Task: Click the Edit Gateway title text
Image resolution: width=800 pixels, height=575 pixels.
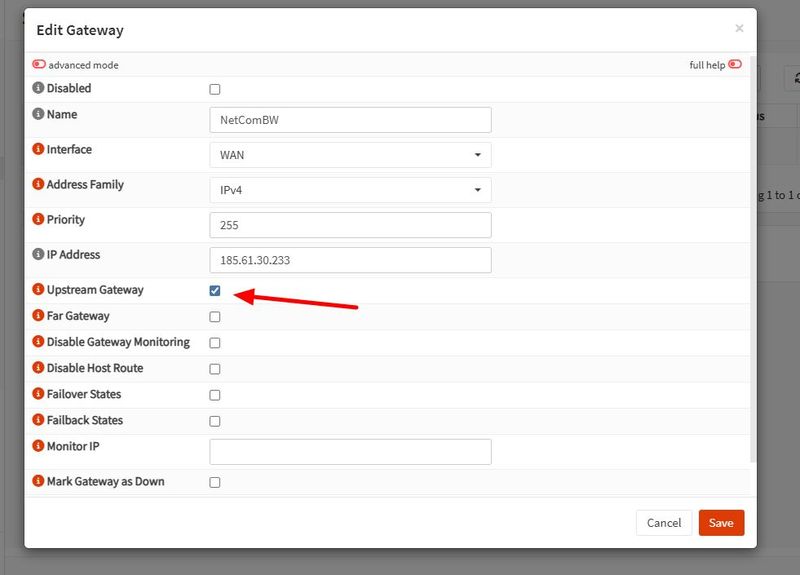Action: [80, 30]
